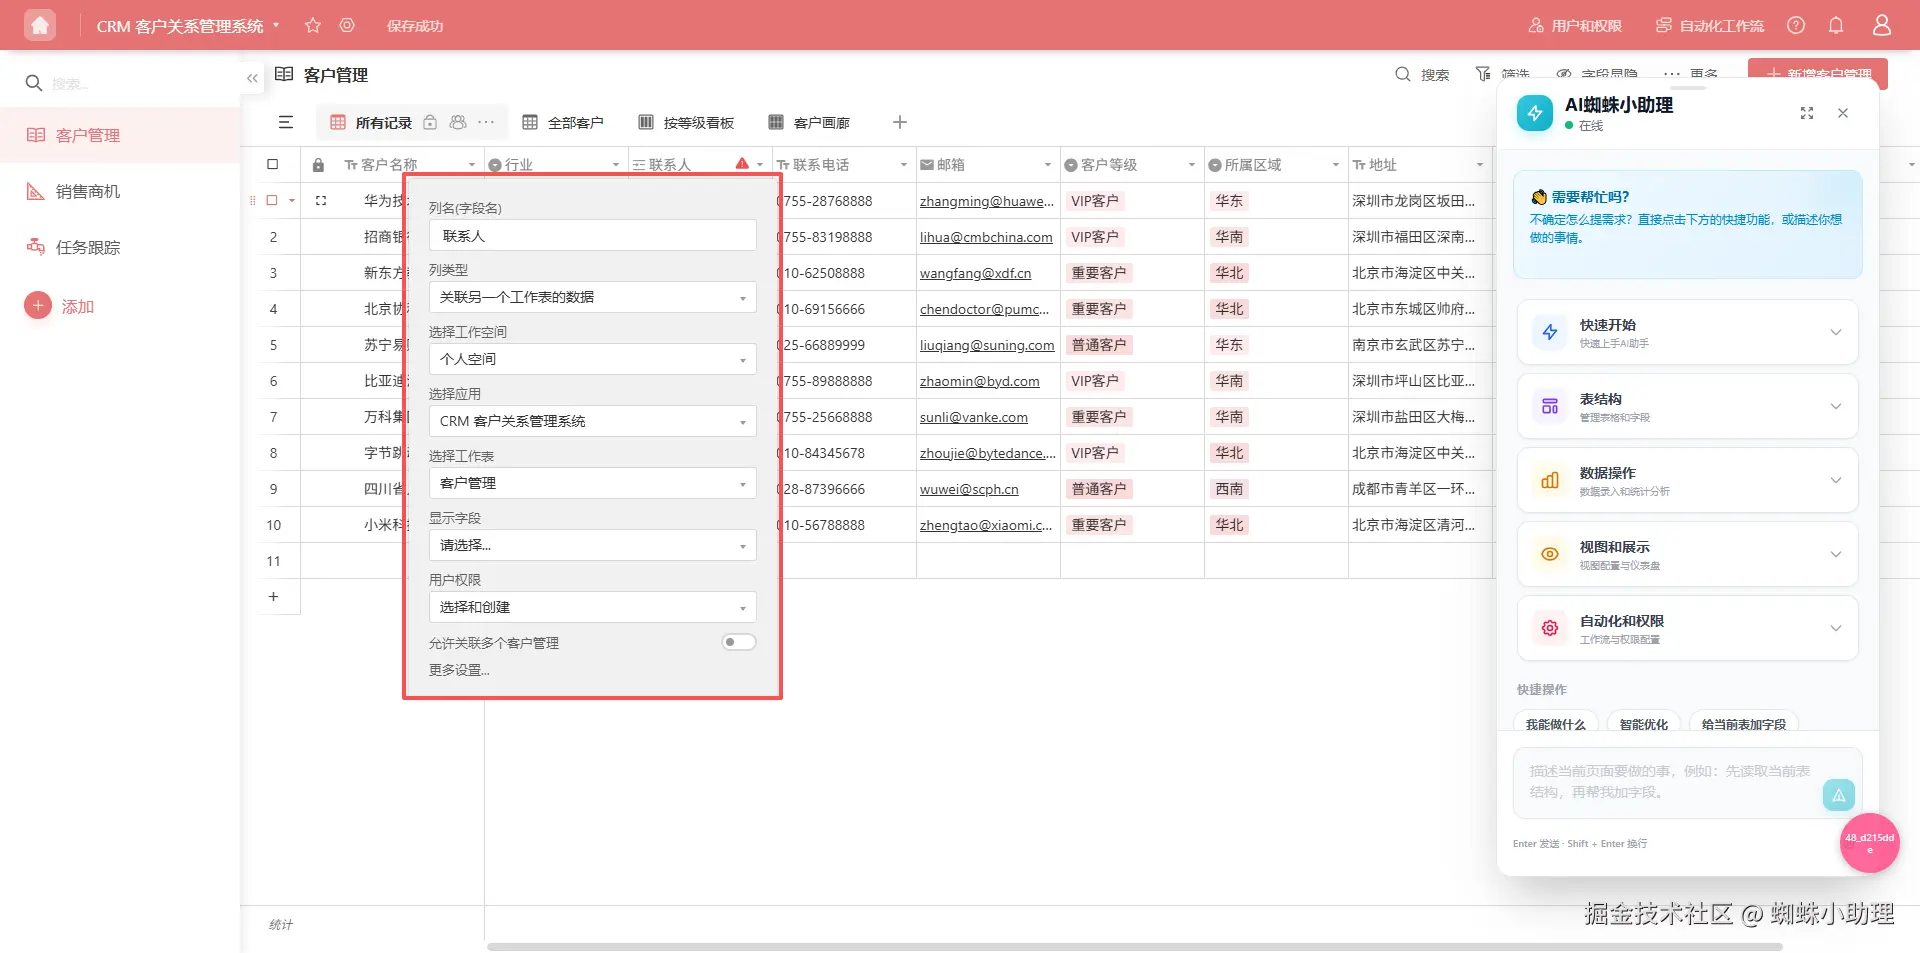Send the message with the AI send button
Screen dimensions: 1920x953
tap(1839, 795)
